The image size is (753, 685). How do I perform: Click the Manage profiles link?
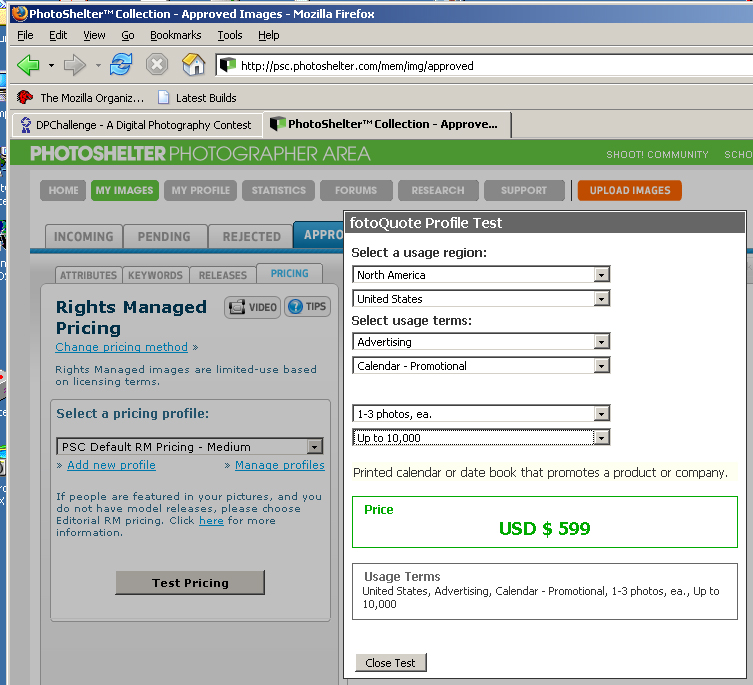pos(279,465)
